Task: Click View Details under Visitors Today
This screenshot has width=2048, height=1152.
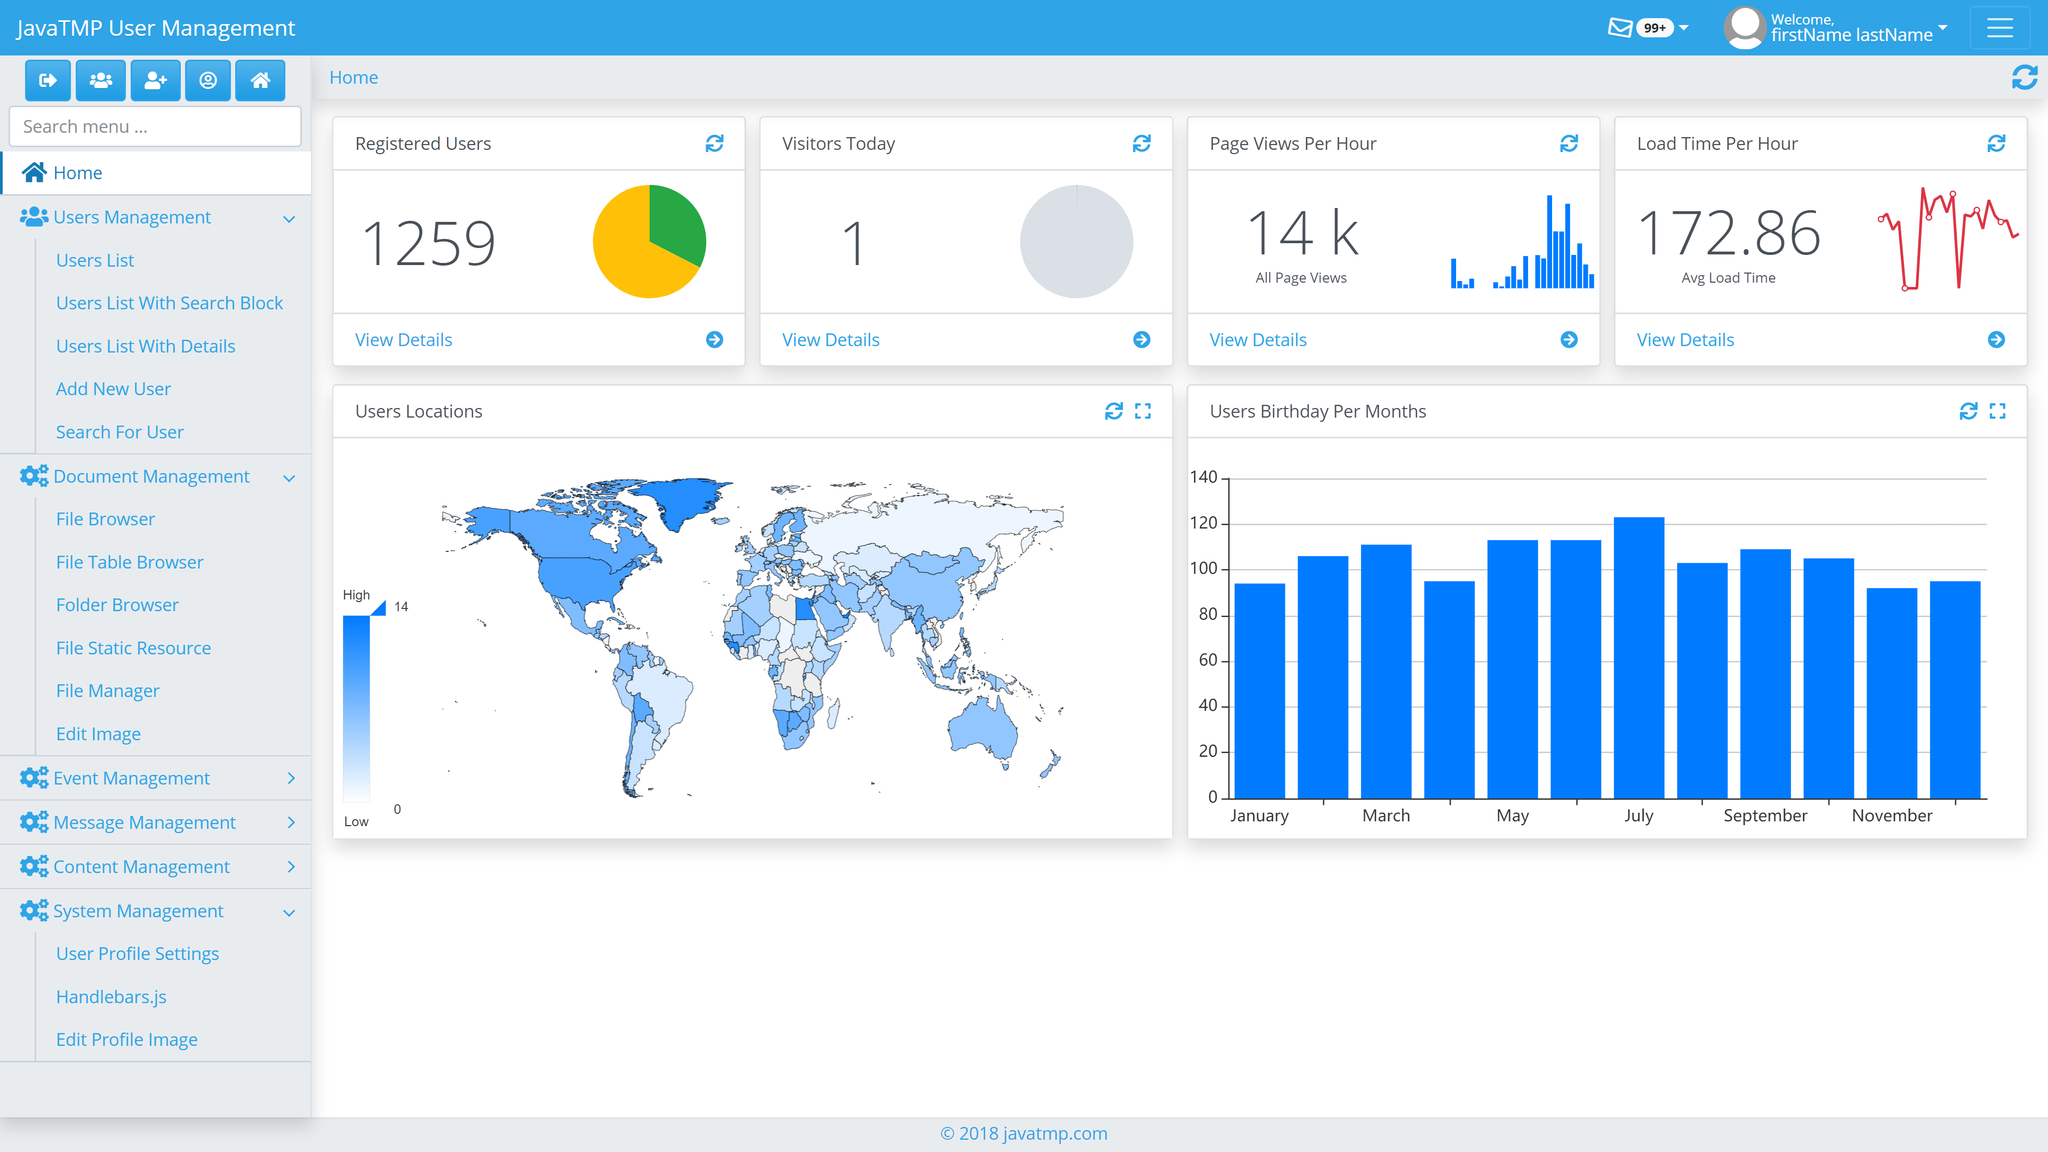Action: [x=831, y=340]
